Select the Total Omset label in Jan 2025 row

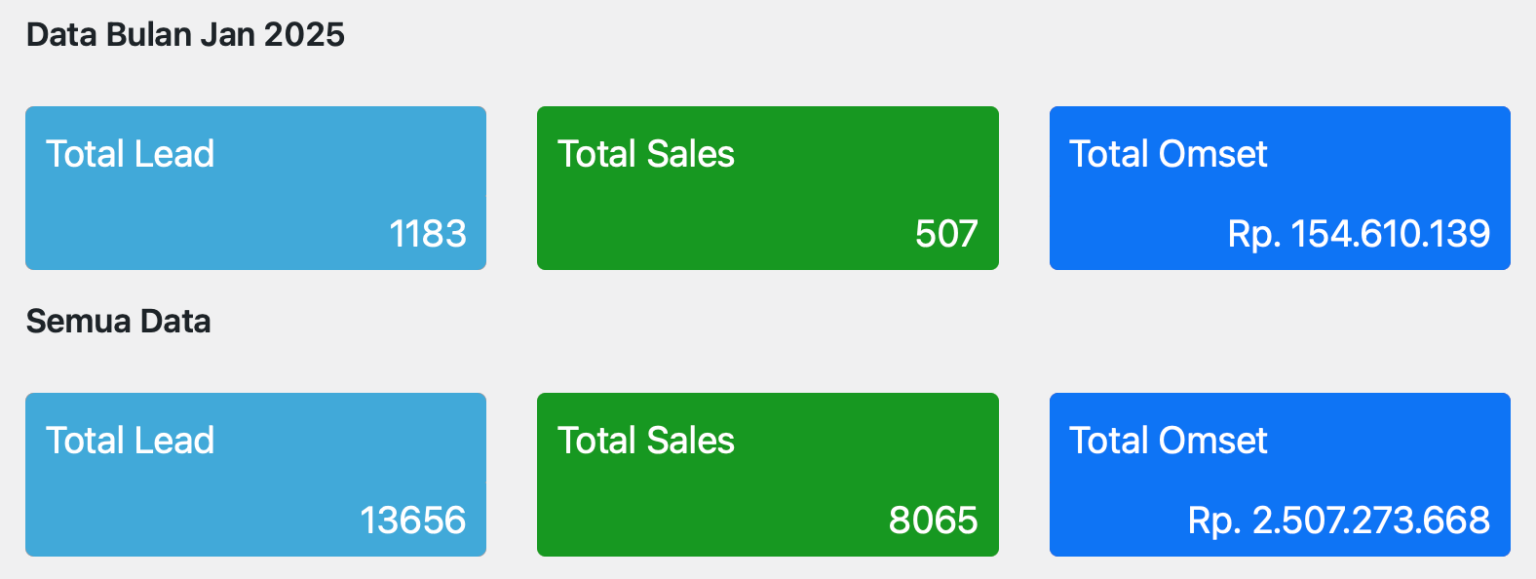tap(1169, 154)
